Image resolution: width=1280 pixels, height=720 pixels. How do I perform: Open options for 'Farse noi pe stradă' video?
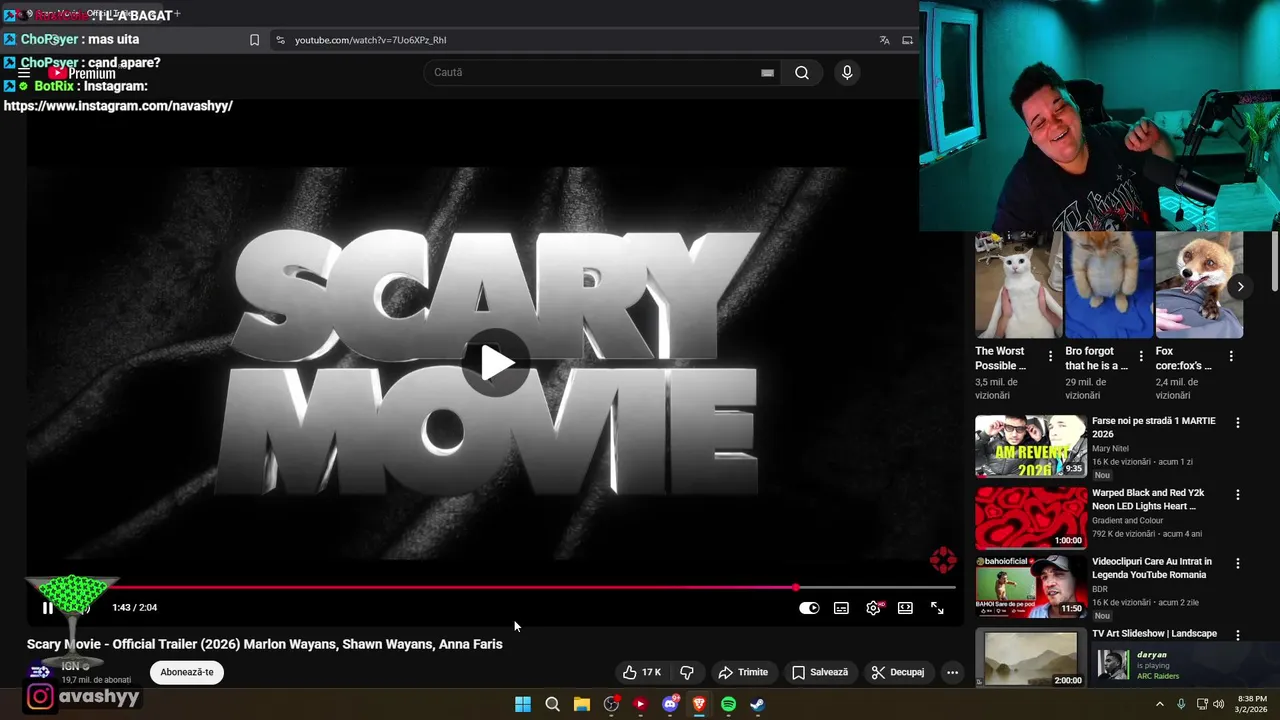pyautogui.click(x=1238, y=423)
